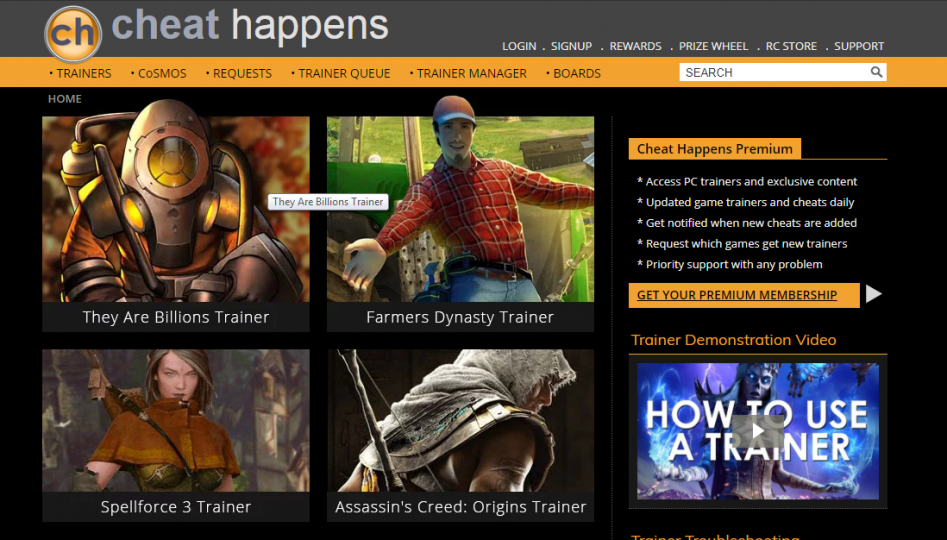Screen dimensions: 947x540
Task: Open the Support page link
Action: (859, 46)
